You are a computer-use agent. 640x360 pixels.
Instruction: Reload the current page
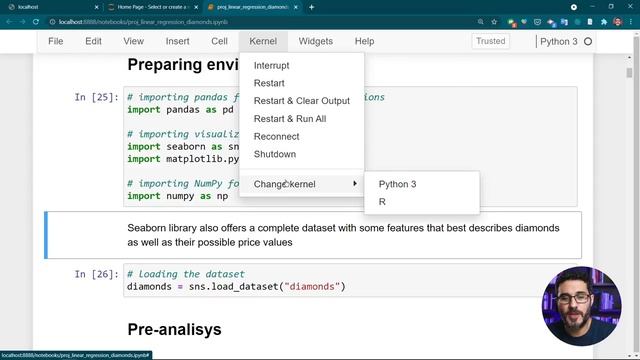[x=36, y=22]
